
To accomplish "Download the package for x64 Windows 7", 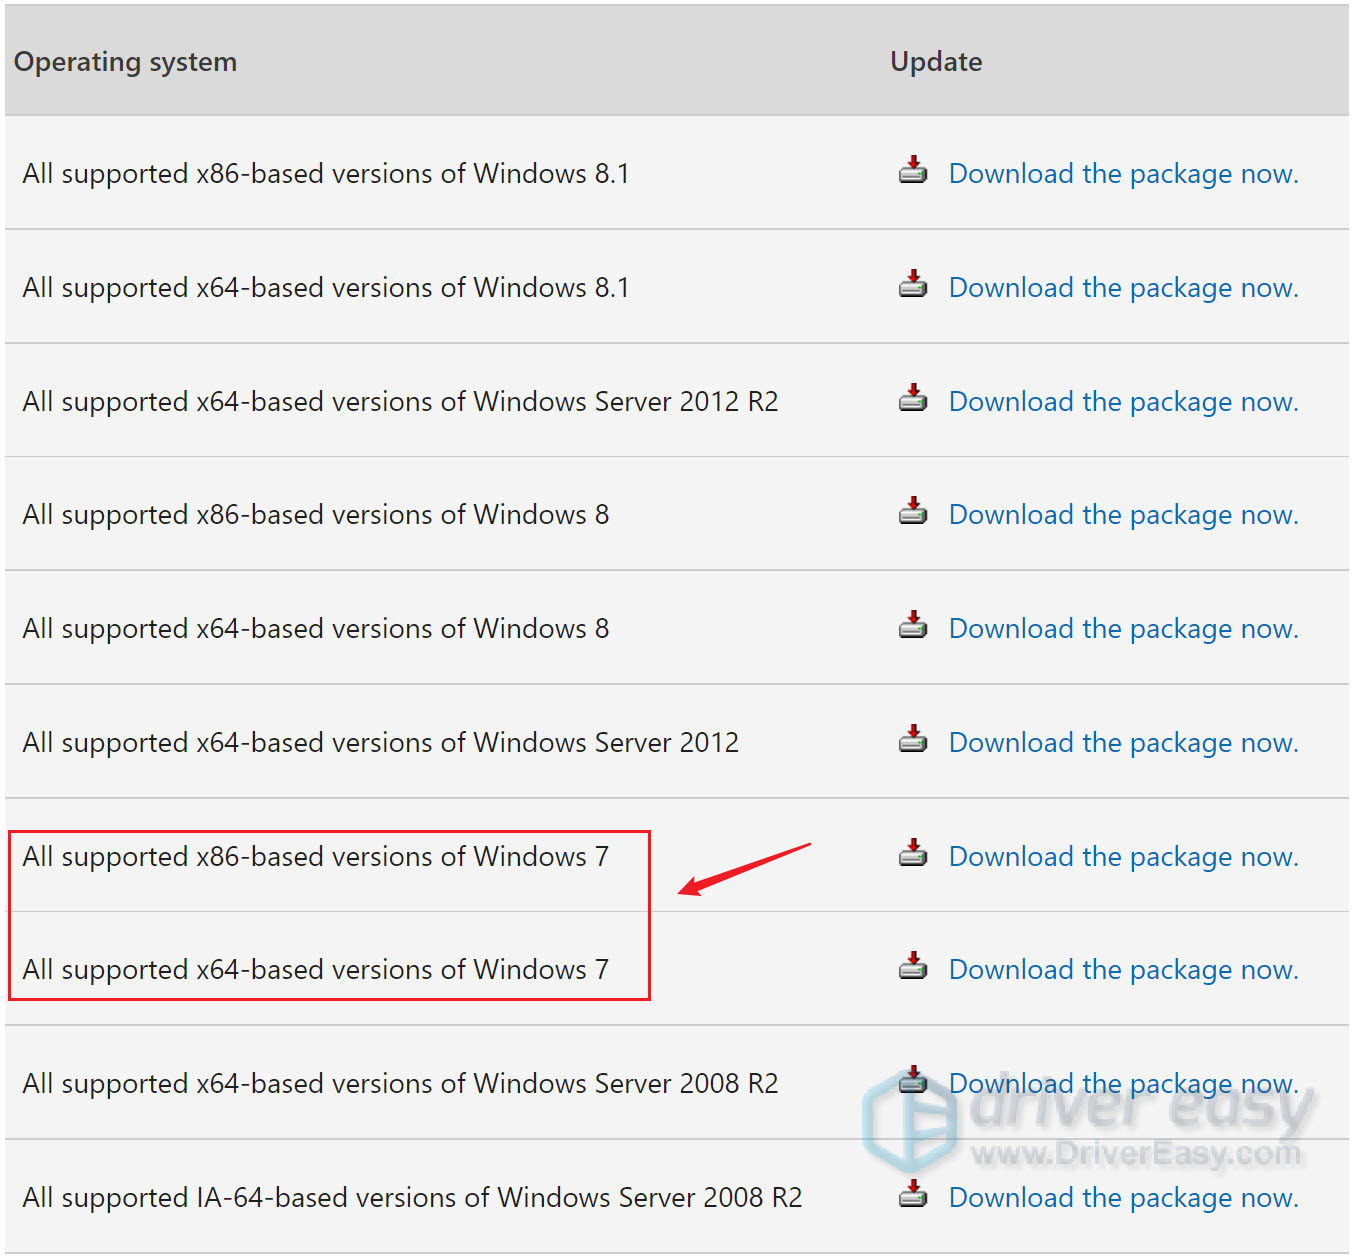I will [1122, 969].
